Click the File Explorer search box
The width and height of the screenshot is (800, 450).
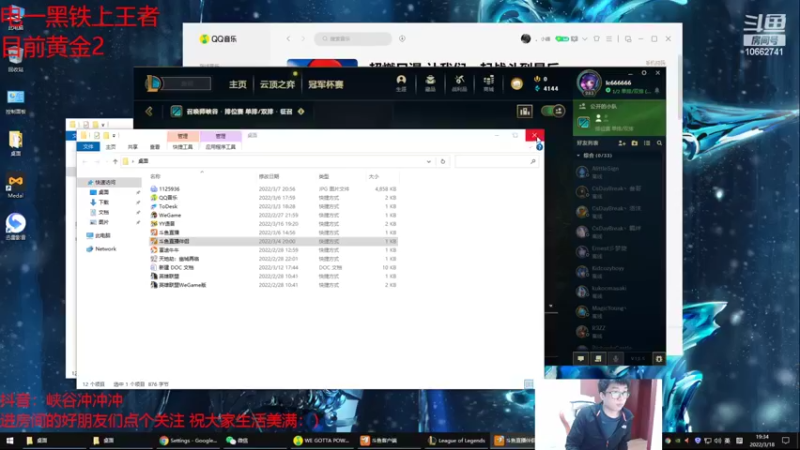coord(496,161)
